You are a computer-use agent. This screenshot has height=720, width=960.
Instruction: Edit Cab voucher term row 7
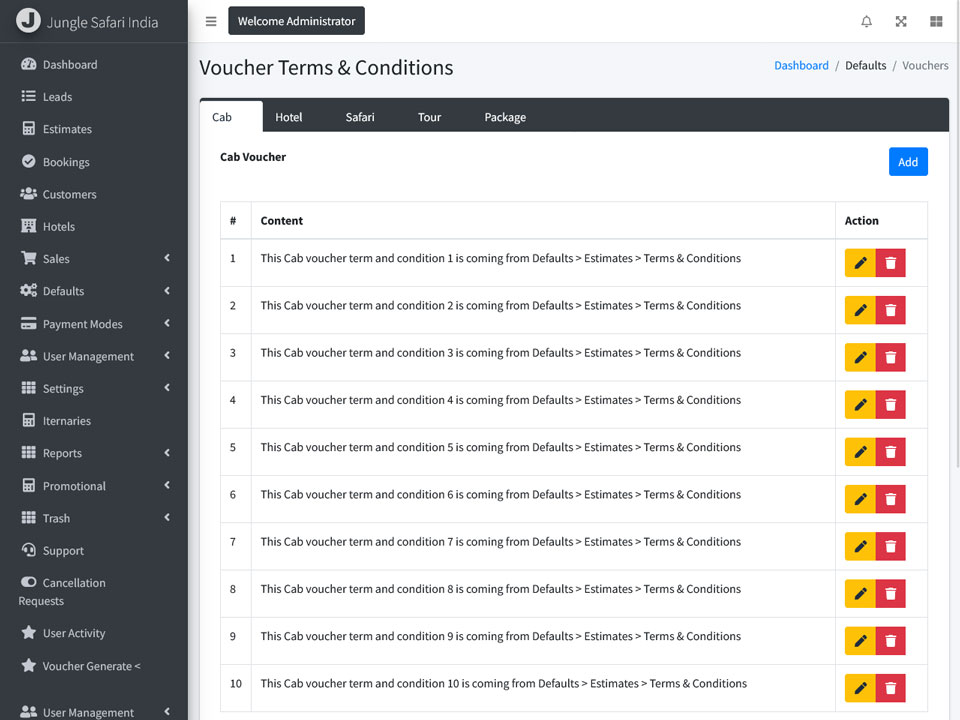tap(860, 546)
